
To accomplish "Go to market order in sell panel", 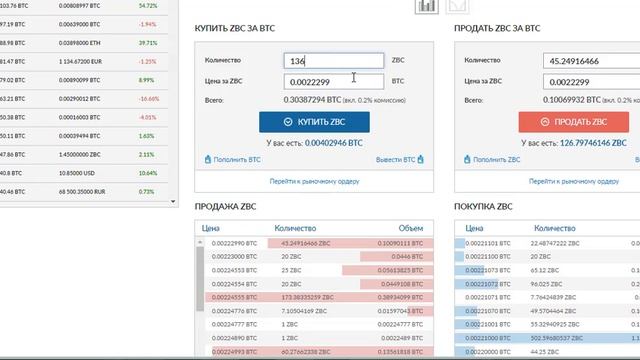I will pos(574,181).
